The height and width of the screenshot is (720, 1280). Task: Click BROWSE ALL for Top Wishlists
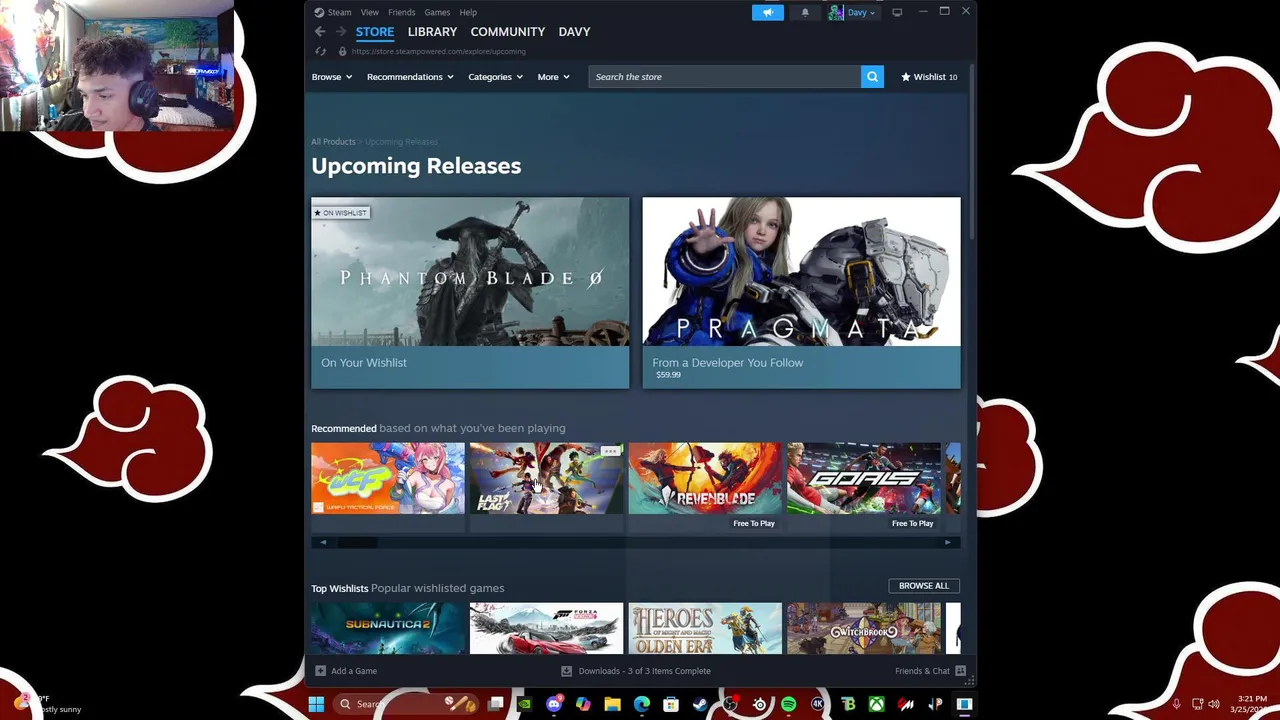pos(923,586)
